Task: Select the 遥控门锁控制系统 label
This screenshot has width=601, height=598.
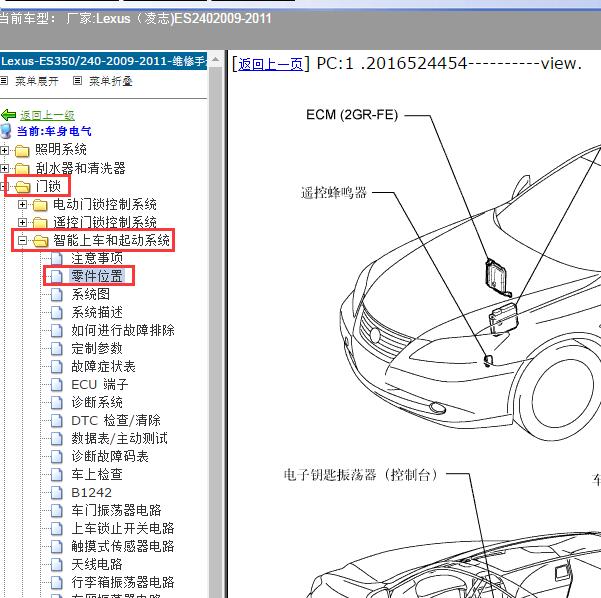Action: click(105, 222)
